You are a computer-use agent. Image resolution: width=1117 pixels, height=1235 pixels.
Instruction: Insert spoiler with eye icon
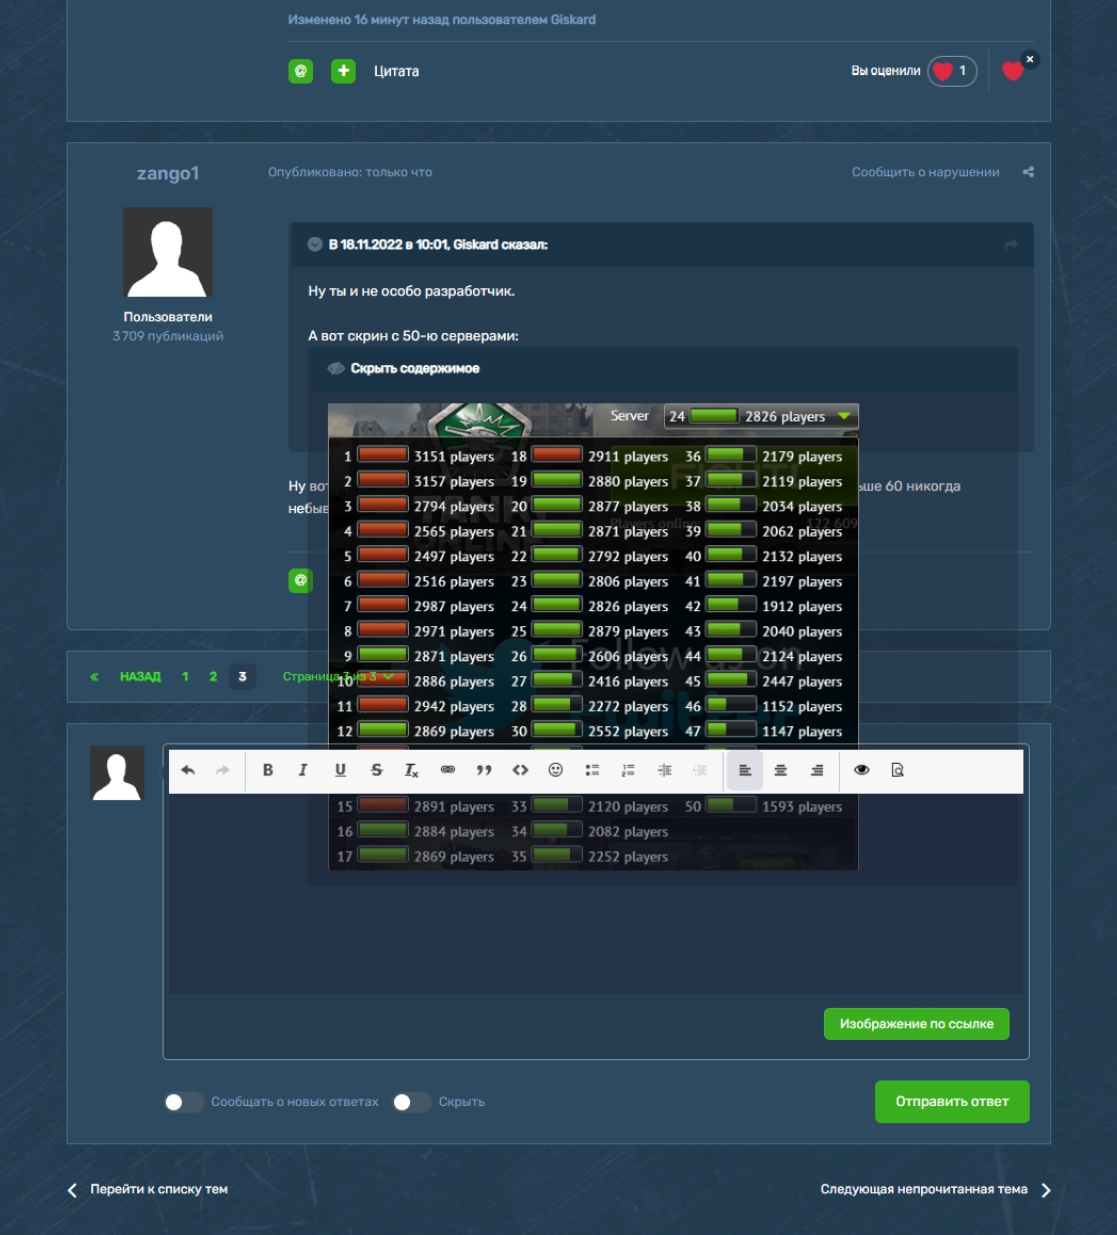point(862,770)
